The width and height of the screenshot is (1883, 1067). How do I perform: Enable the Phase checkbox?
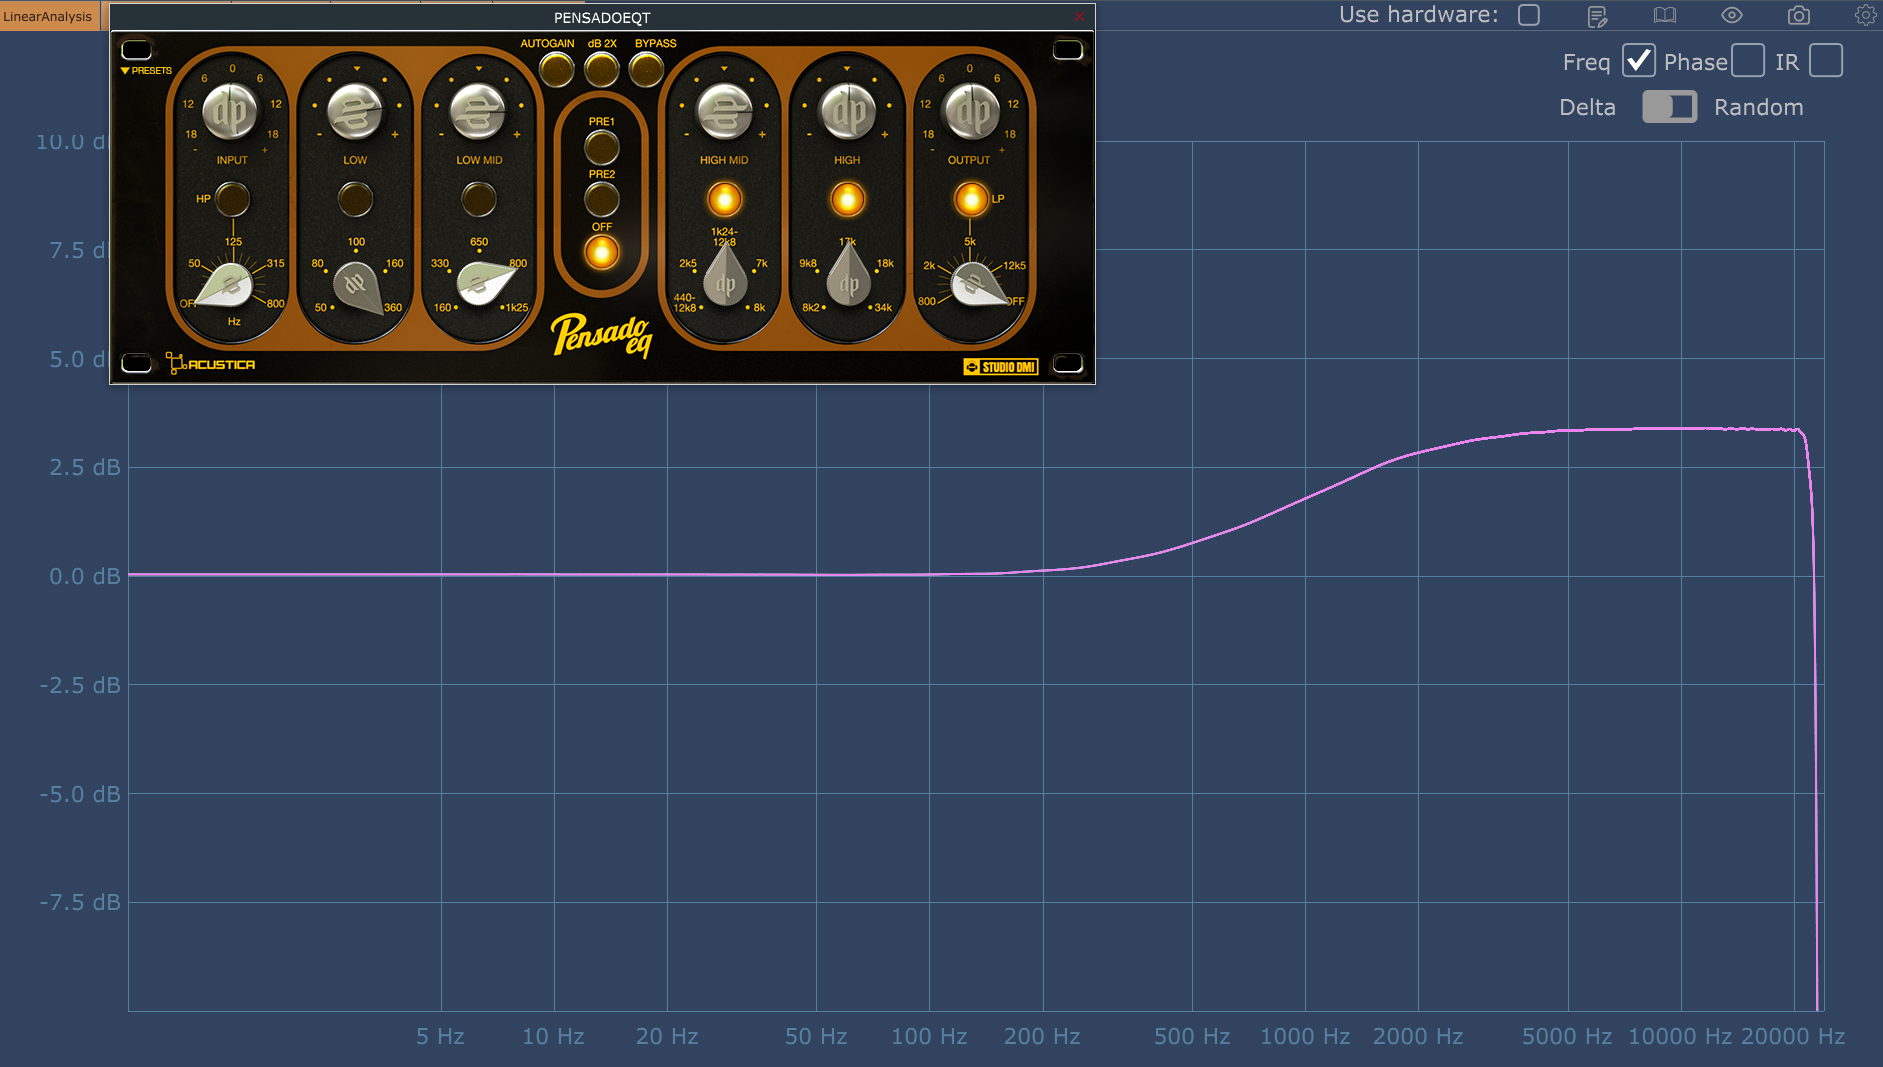1748,61
